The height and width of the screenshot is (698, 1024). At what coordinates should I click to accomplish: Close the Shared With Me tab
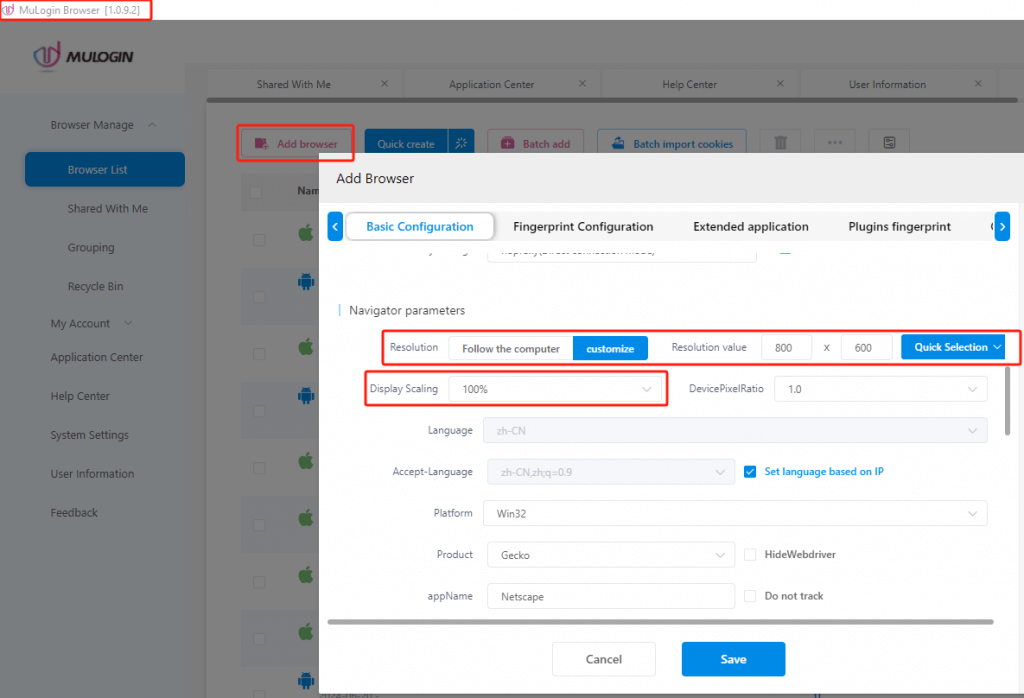[x=385, y=84]
